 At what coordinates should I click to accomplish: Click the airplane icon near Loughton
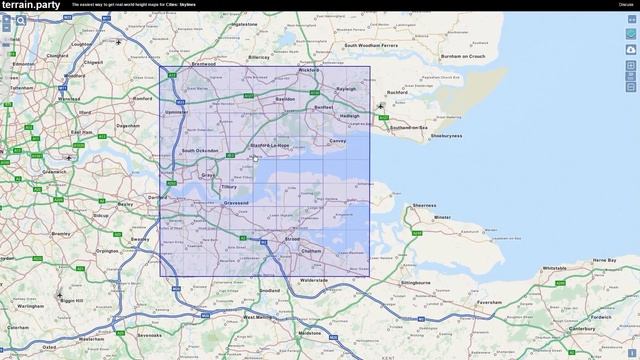tap(118, 42)
